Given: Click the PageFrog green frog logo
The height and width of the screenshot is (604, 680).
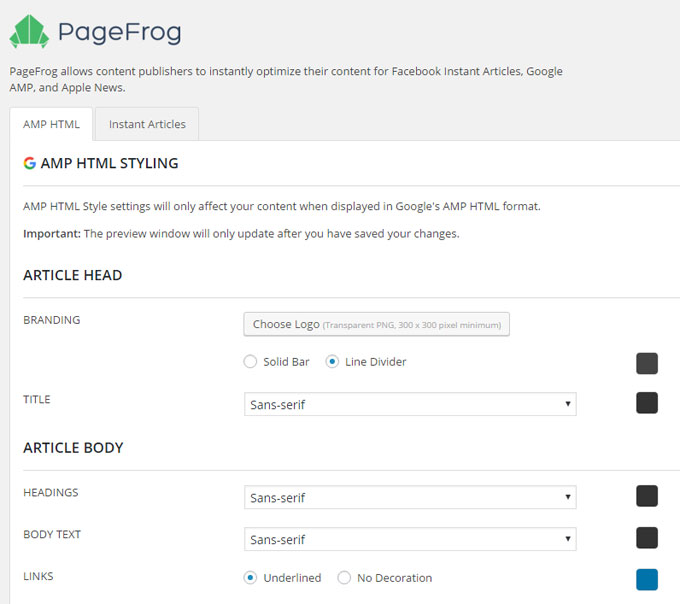Looking at the screenshot, I should tap(29, 32).
